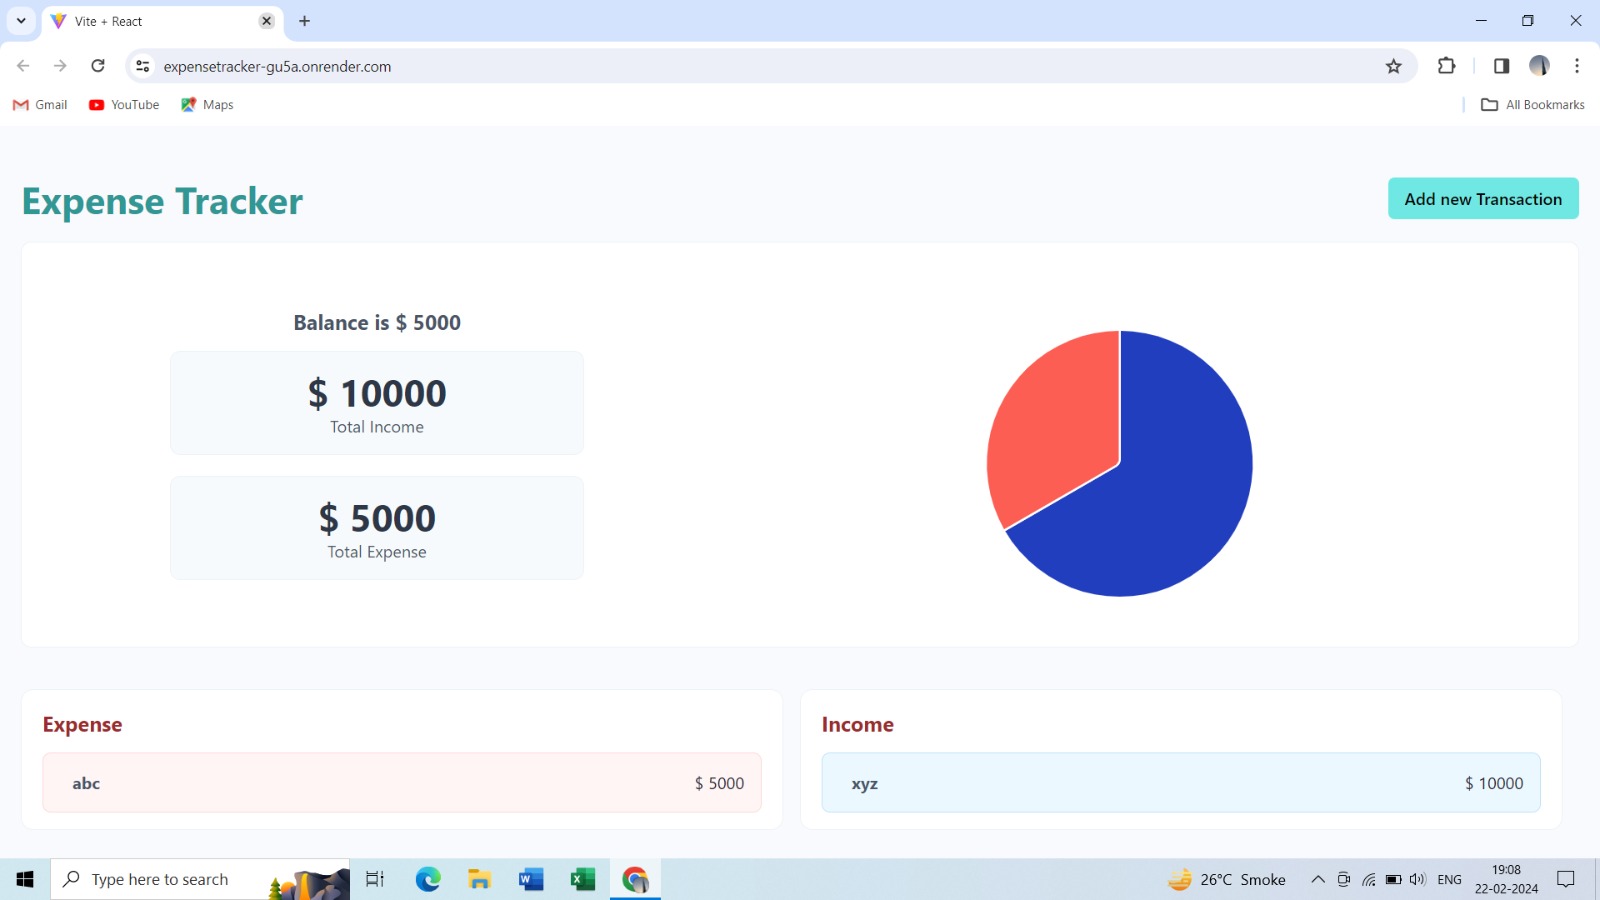Open Microsoft Word from the taskbar
Screen dimensions: 1600x900
click(531, 879)
